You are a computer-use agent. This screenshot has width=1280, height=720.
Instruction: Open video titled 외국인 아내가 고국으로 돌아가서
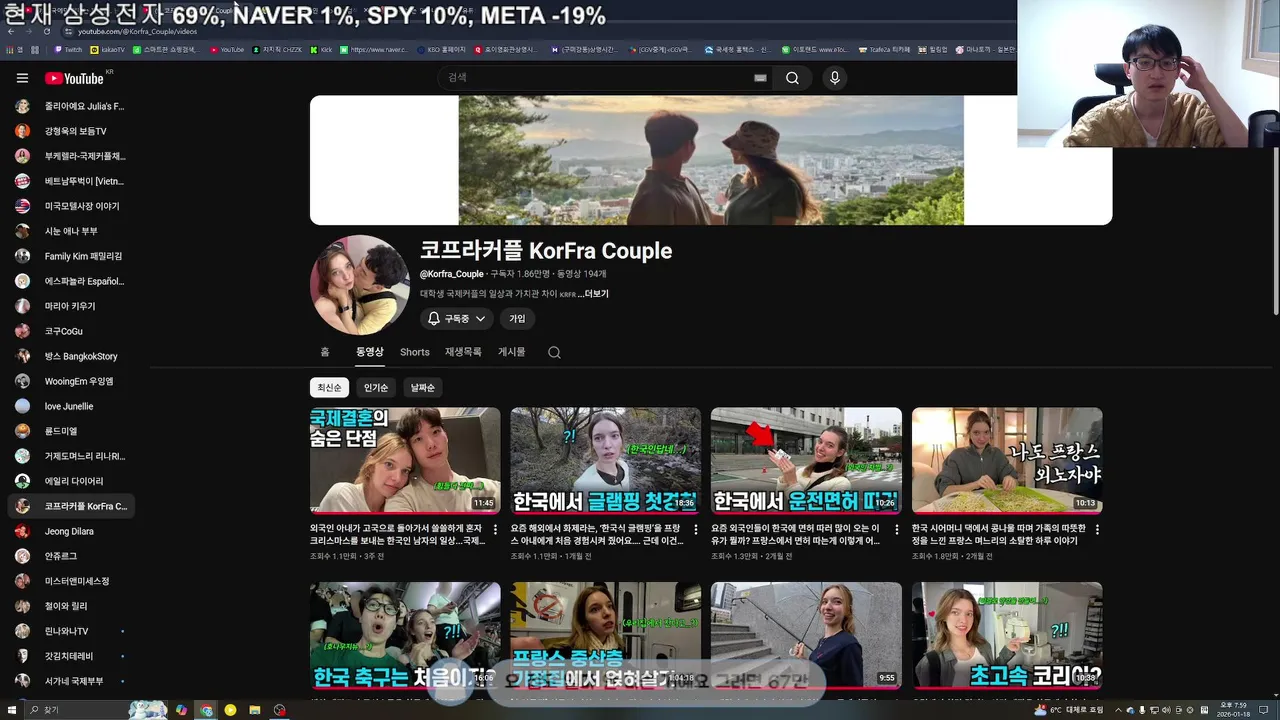pyautogui.click(x=398, y=534)
